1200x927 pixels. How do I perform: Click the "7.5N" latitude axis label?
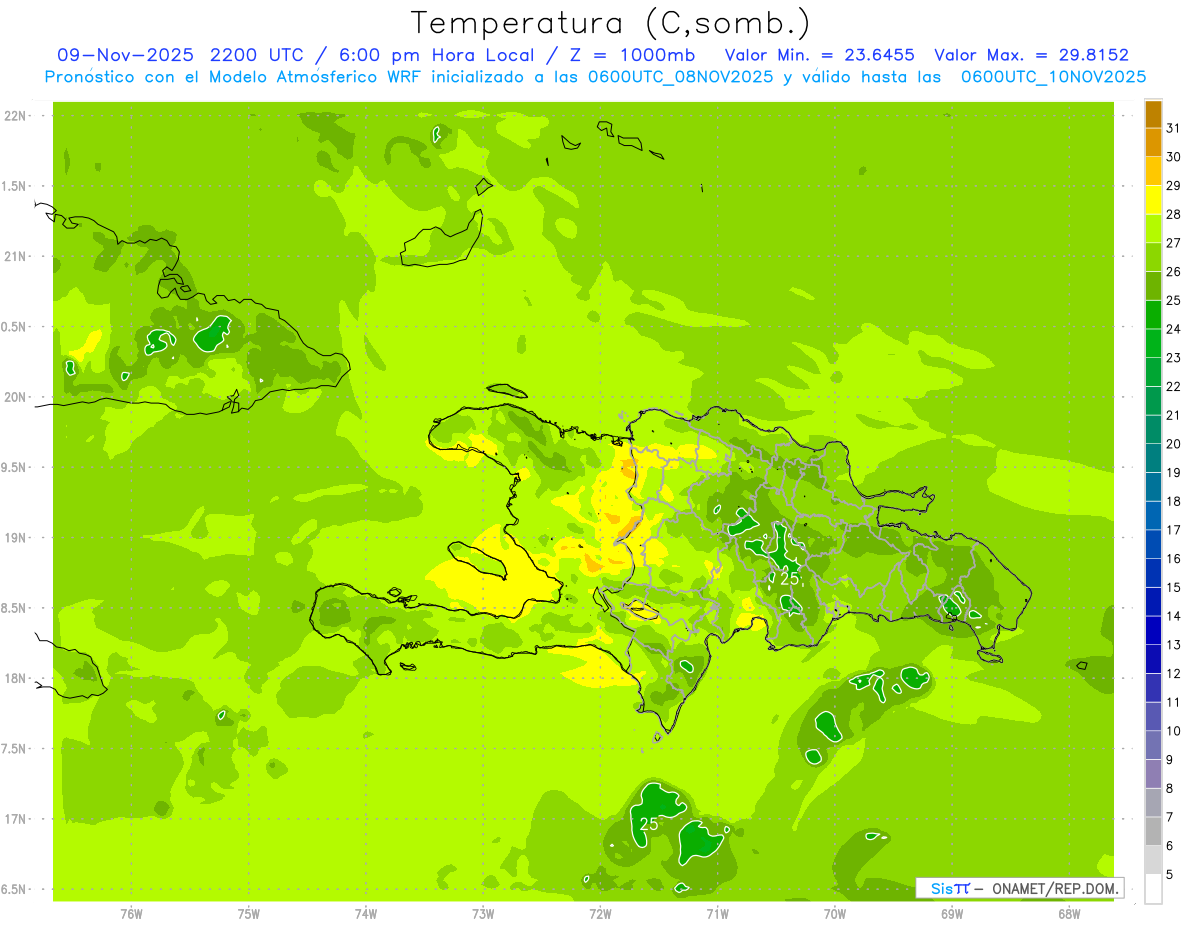pyautogui.click(x=15, y=748)
